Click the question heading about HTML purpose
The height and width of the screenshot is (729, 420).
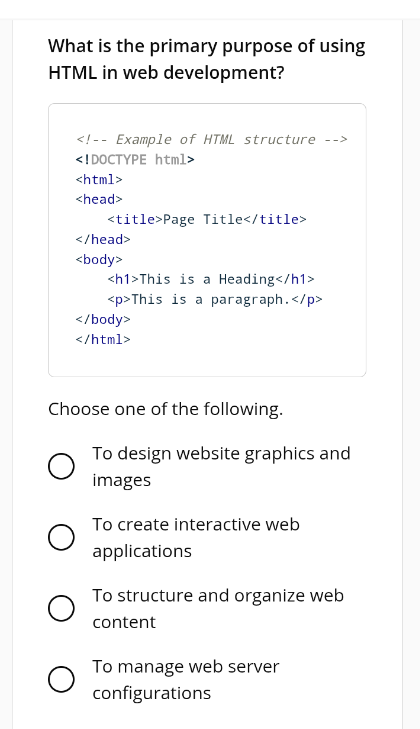point(207,59)
